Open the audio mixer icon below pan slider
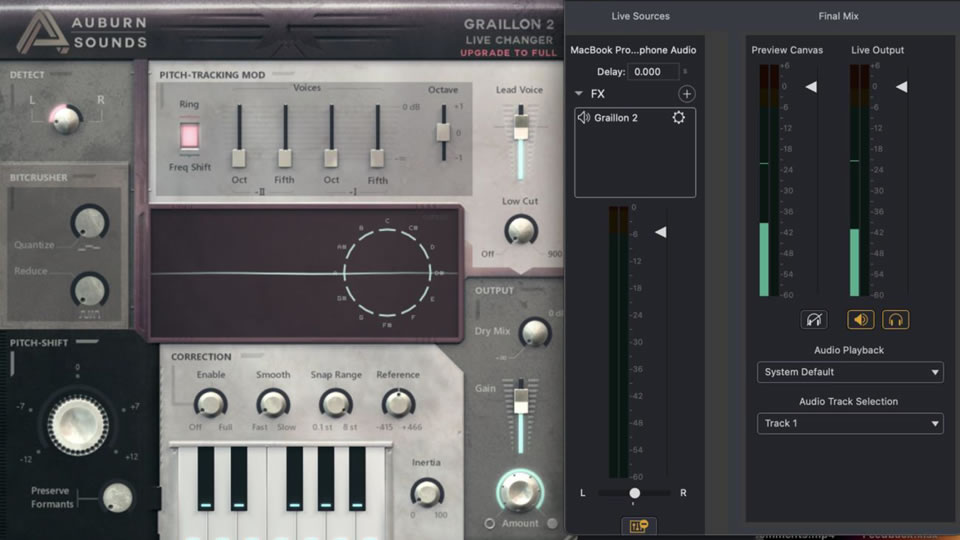The width and height of the screenshot is (960, 540). [639, 526]
